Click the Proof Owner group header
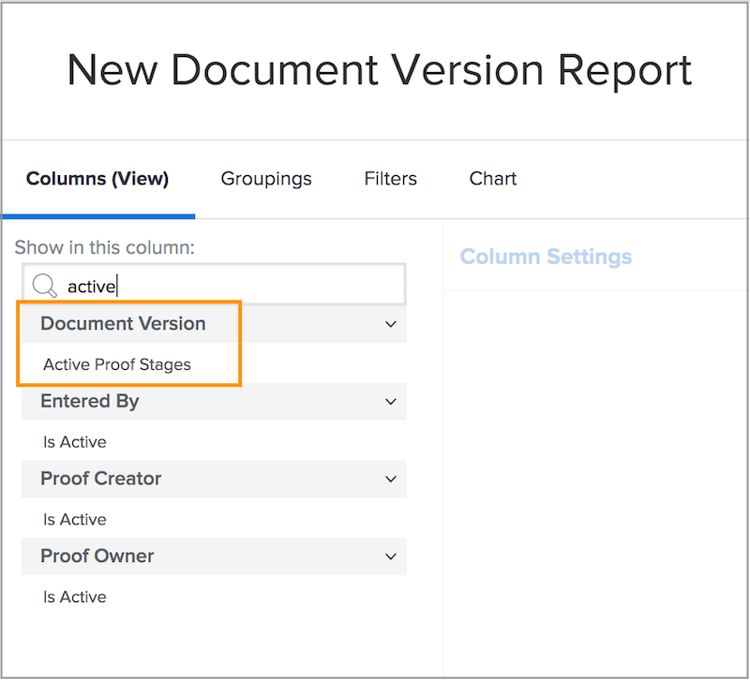750x680 pixels. pyautogui.click(x=97, y=557)
